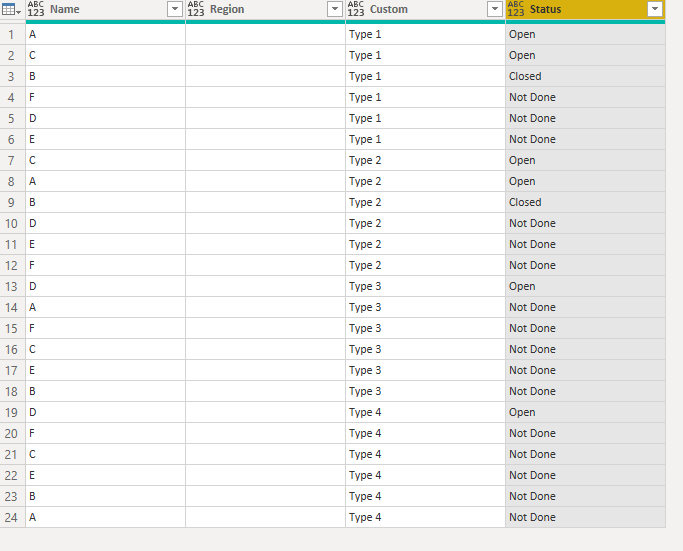
Task: Click 'Open' status in row 1
Action: 585,34
